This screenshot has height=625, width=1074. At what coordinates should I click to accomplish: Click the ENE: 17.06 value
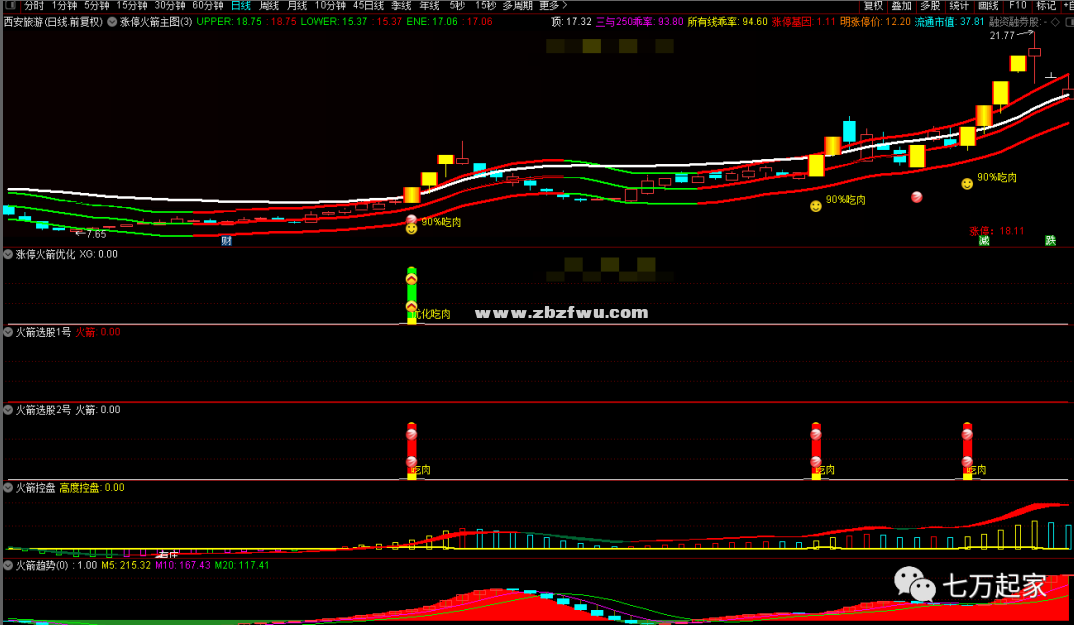tap(432, 22)
